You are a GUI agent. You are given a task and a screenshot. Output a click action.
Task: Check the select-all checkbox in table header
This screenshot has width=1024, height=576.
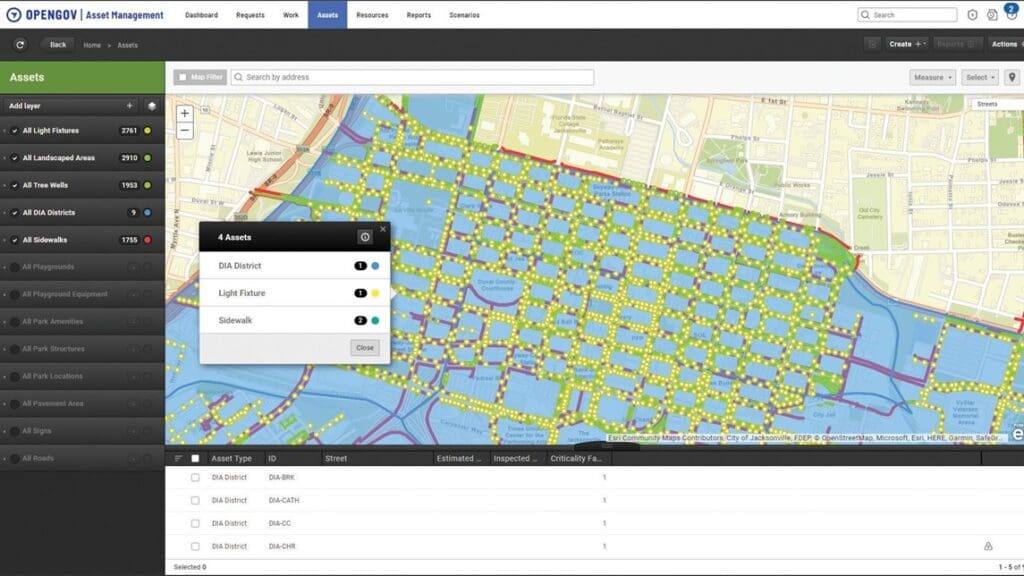pos(195,458)
